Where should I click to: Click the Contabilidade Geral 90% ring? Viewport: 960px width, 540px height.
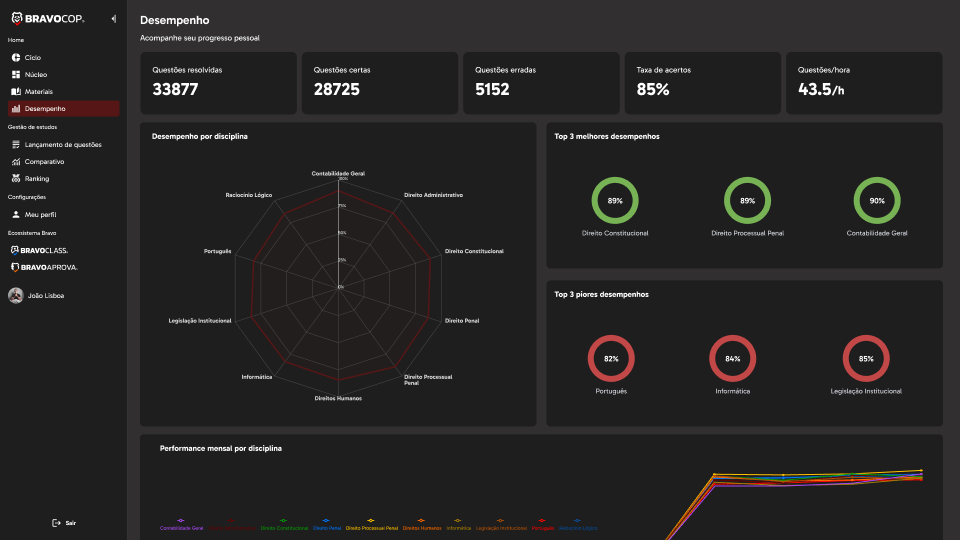click(x=877, y=200)
